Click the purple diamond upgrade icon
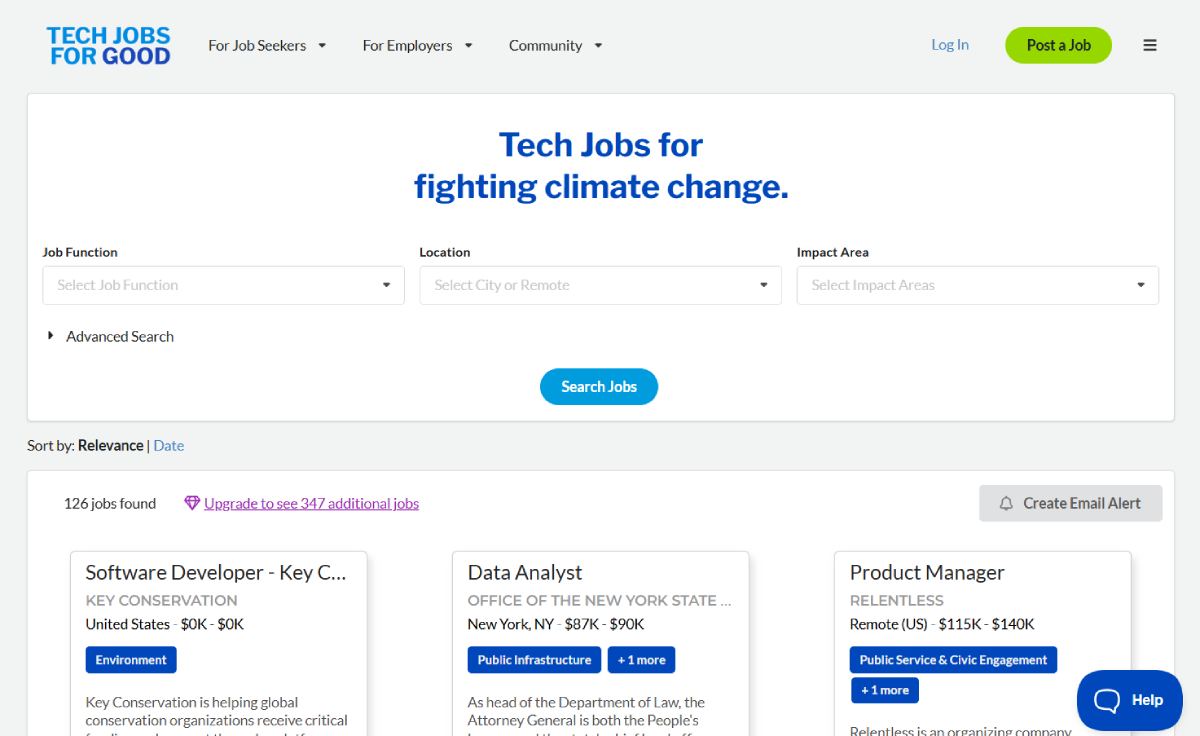 pos(192,503)
